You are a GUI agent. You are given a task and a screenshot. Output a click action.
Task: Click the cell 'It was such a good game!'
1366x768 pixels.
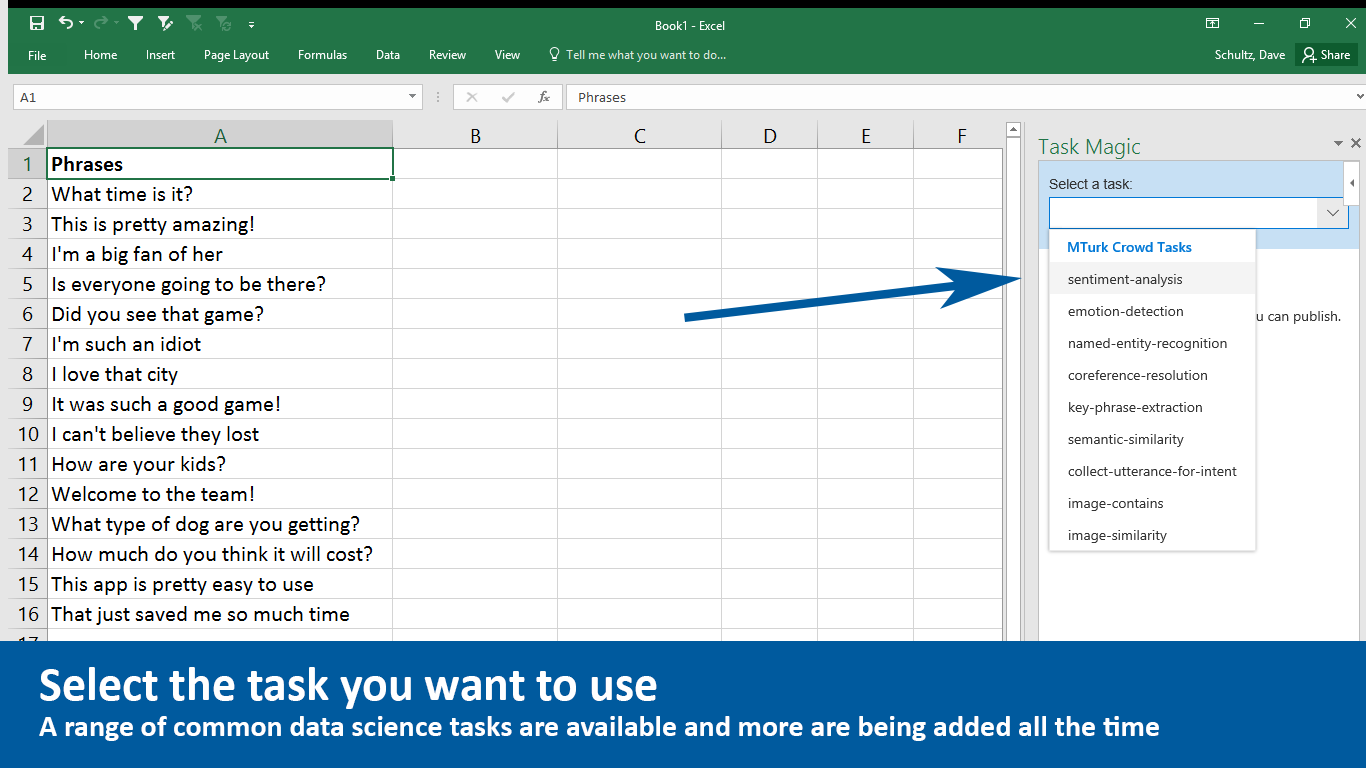[x=220, y=404]
